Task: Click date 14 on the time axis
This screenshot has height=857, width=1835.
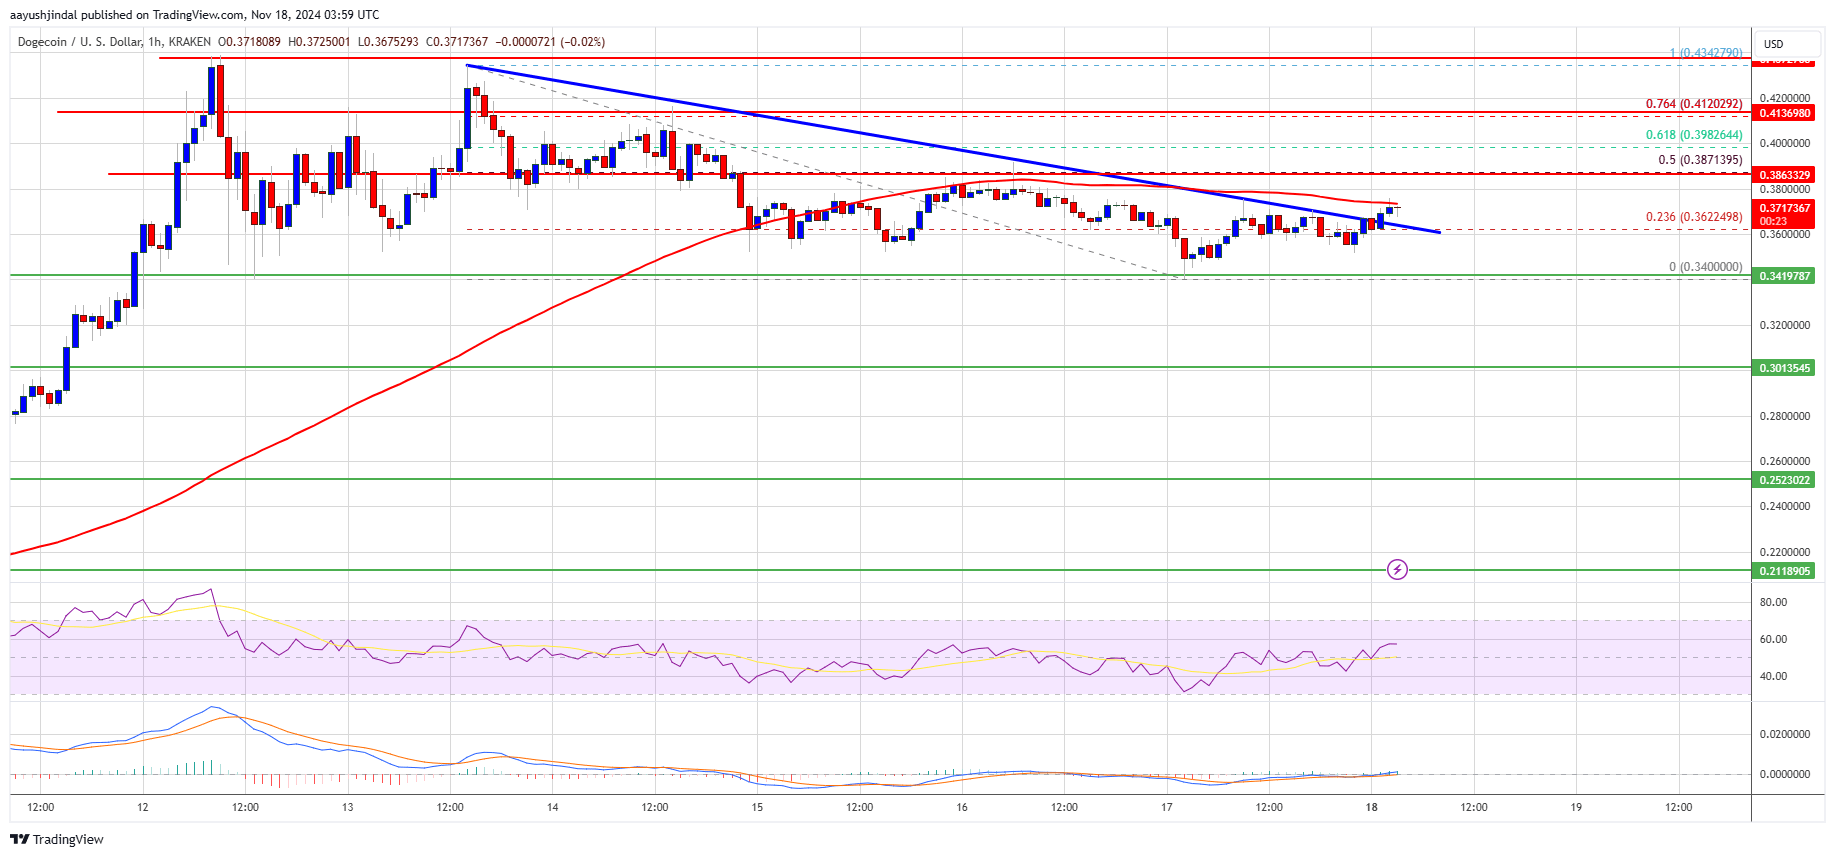Action: 552,807
